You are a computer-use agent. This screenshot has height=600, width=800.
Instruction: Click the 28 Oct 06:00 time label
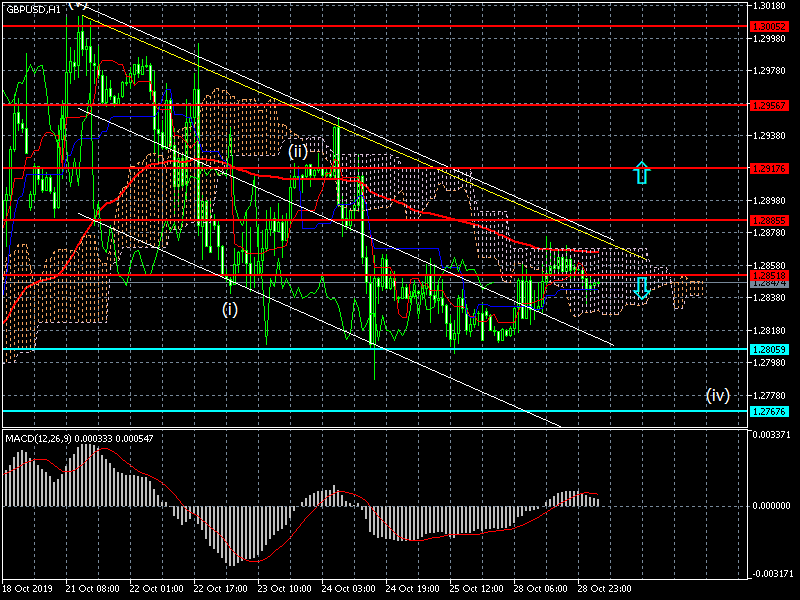click(541, 588)
